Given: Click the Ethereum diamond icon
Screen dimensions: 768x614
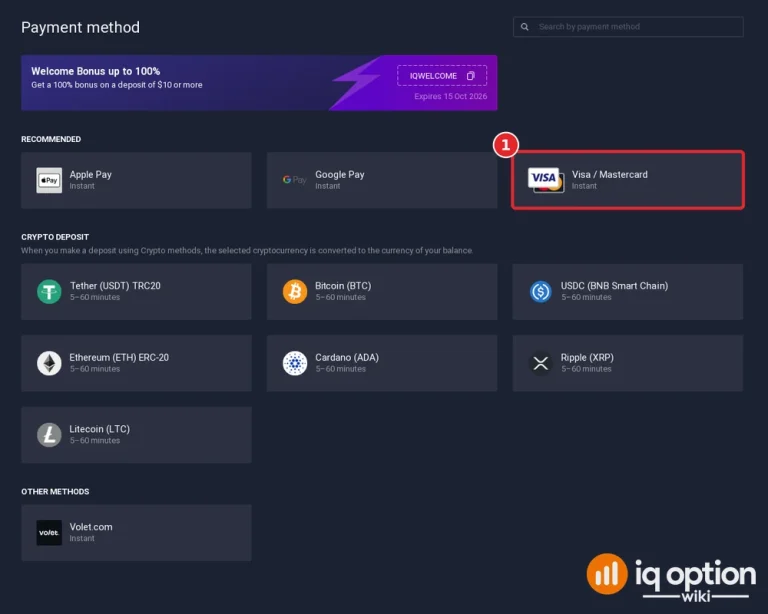Looking at the screenshot, I should click(49, 363).
